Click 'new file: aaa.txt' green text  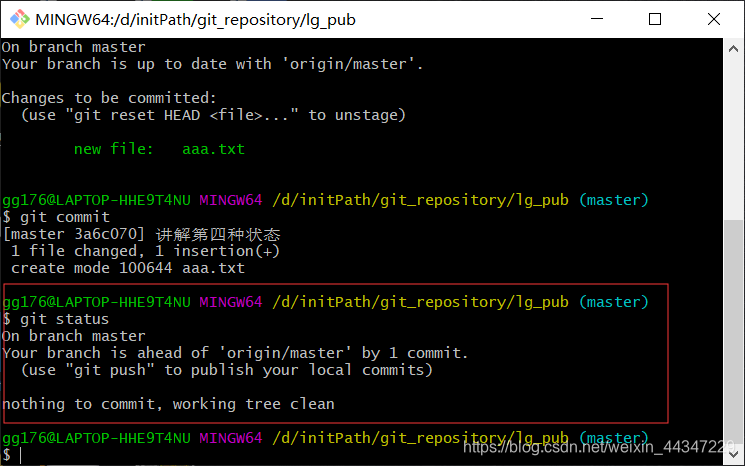(x=159, y=149)
